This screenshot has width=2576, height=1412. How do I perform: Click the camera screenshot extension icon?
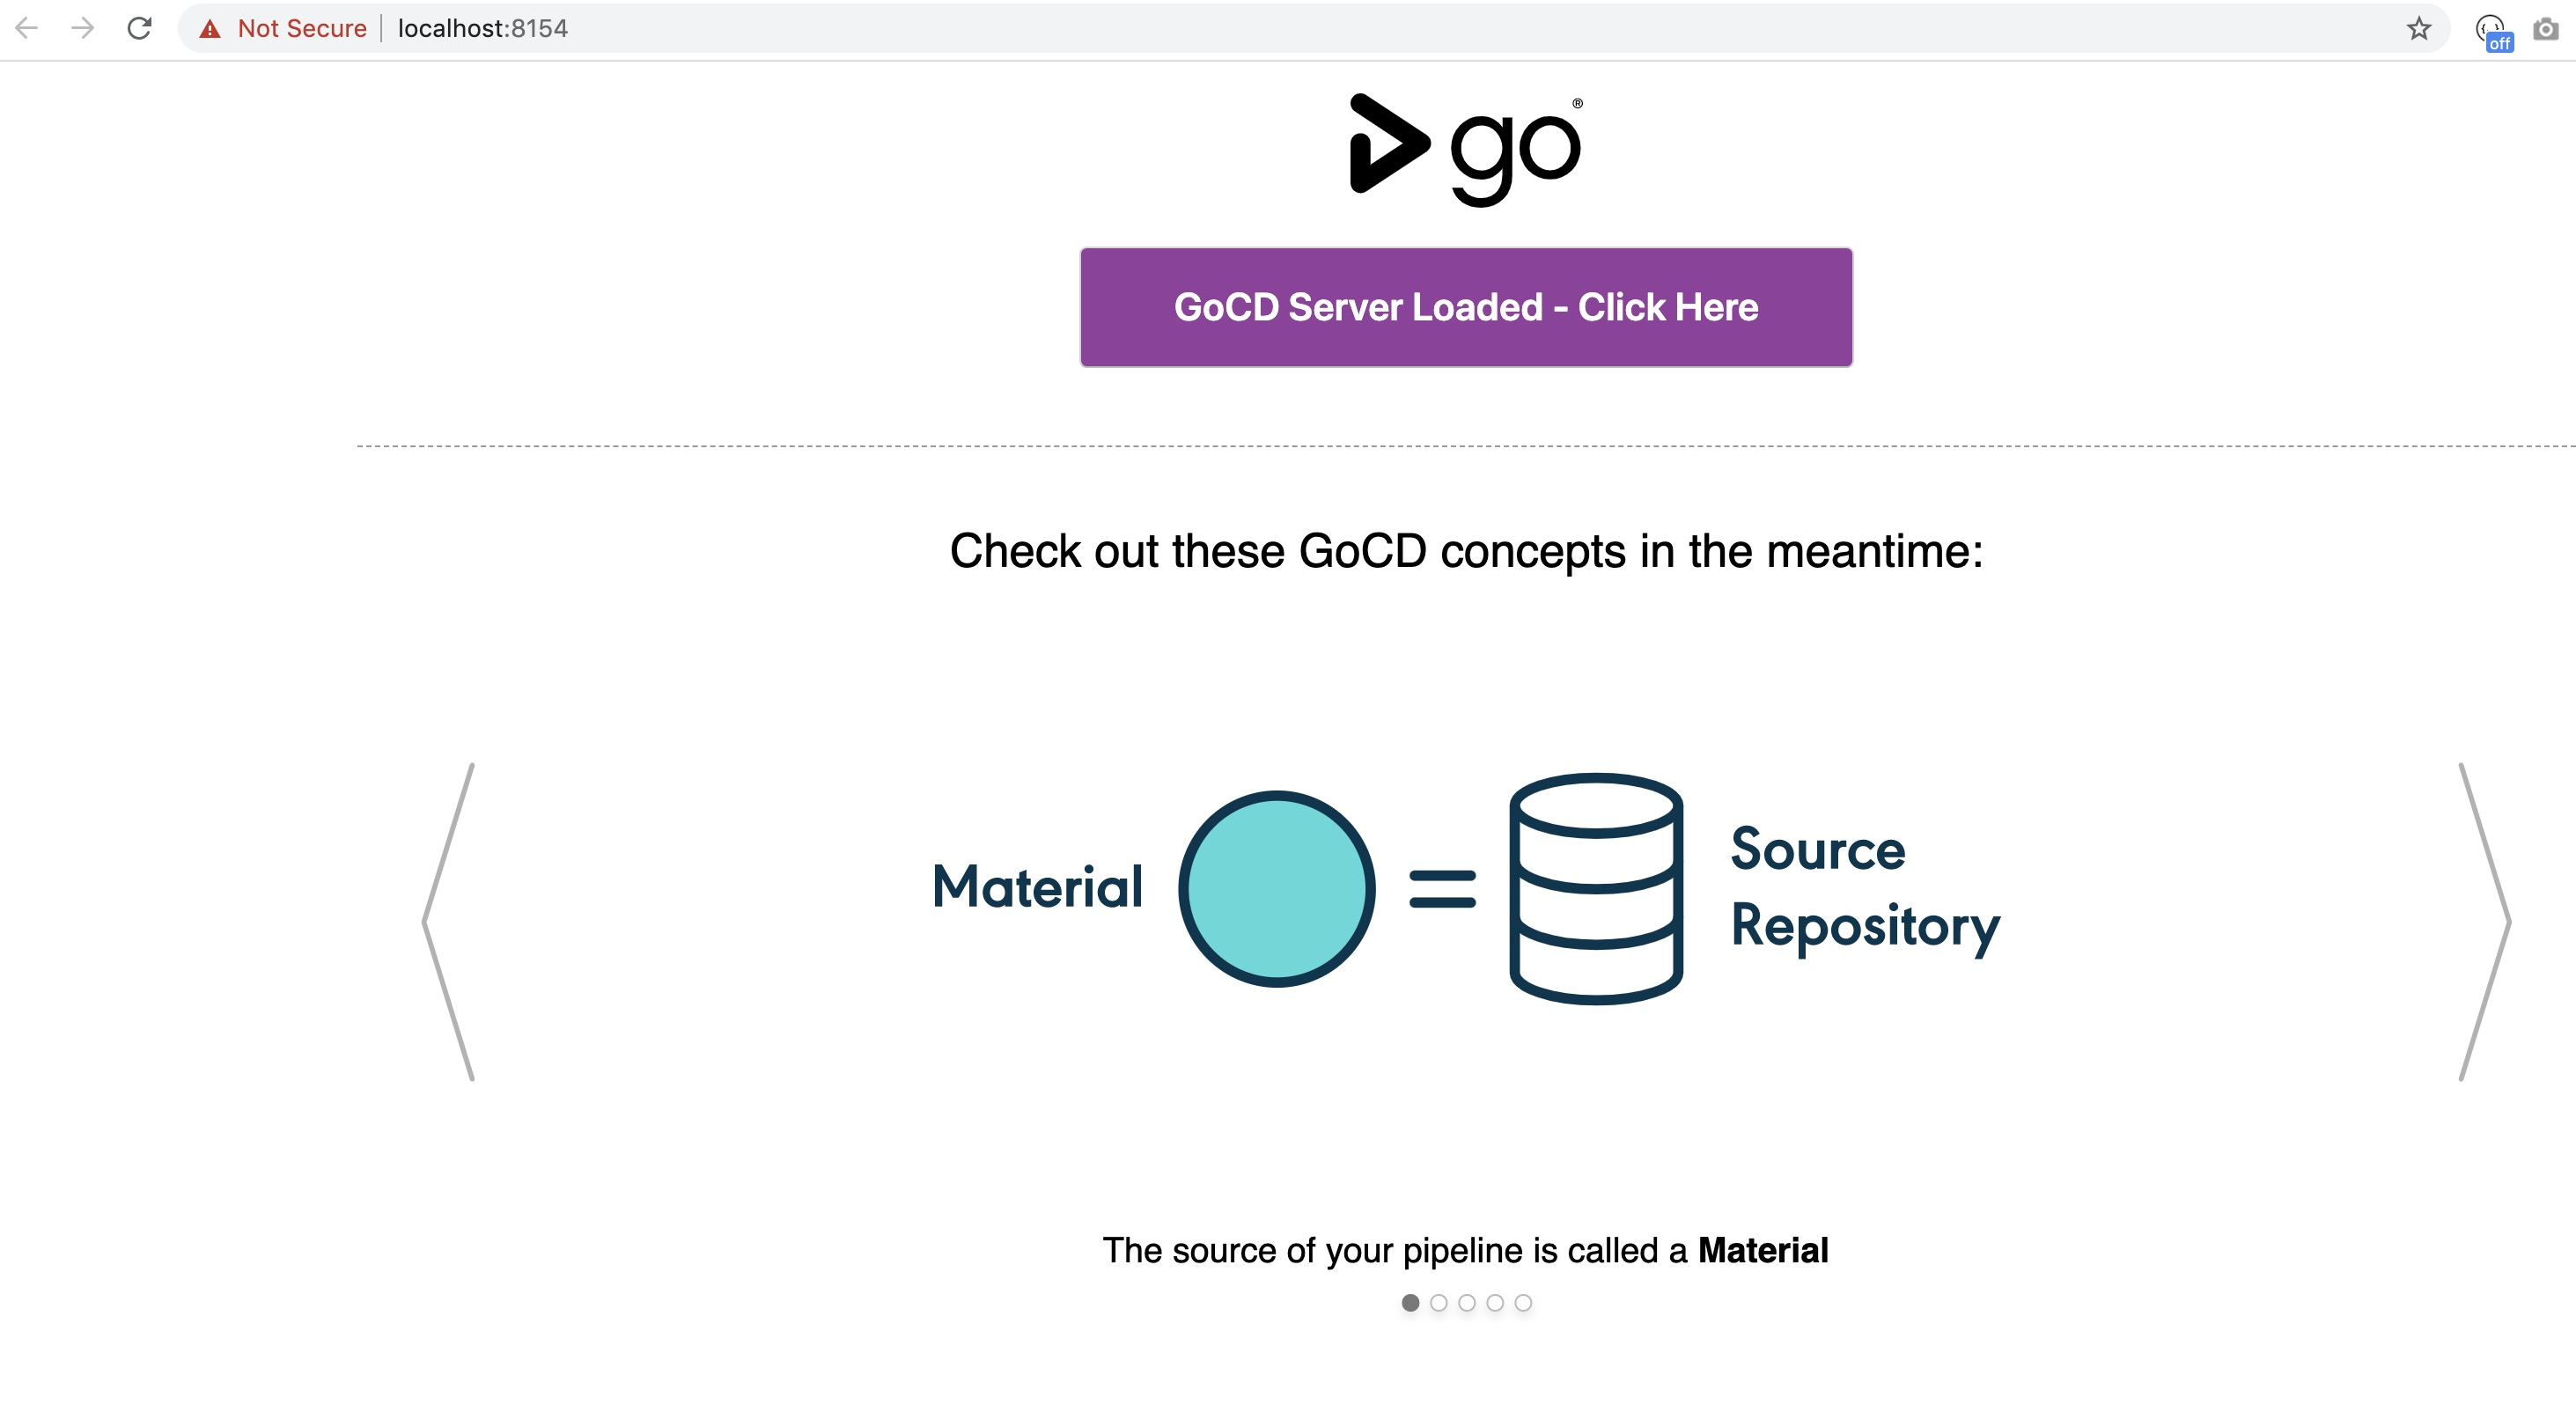pos(2545,29)
